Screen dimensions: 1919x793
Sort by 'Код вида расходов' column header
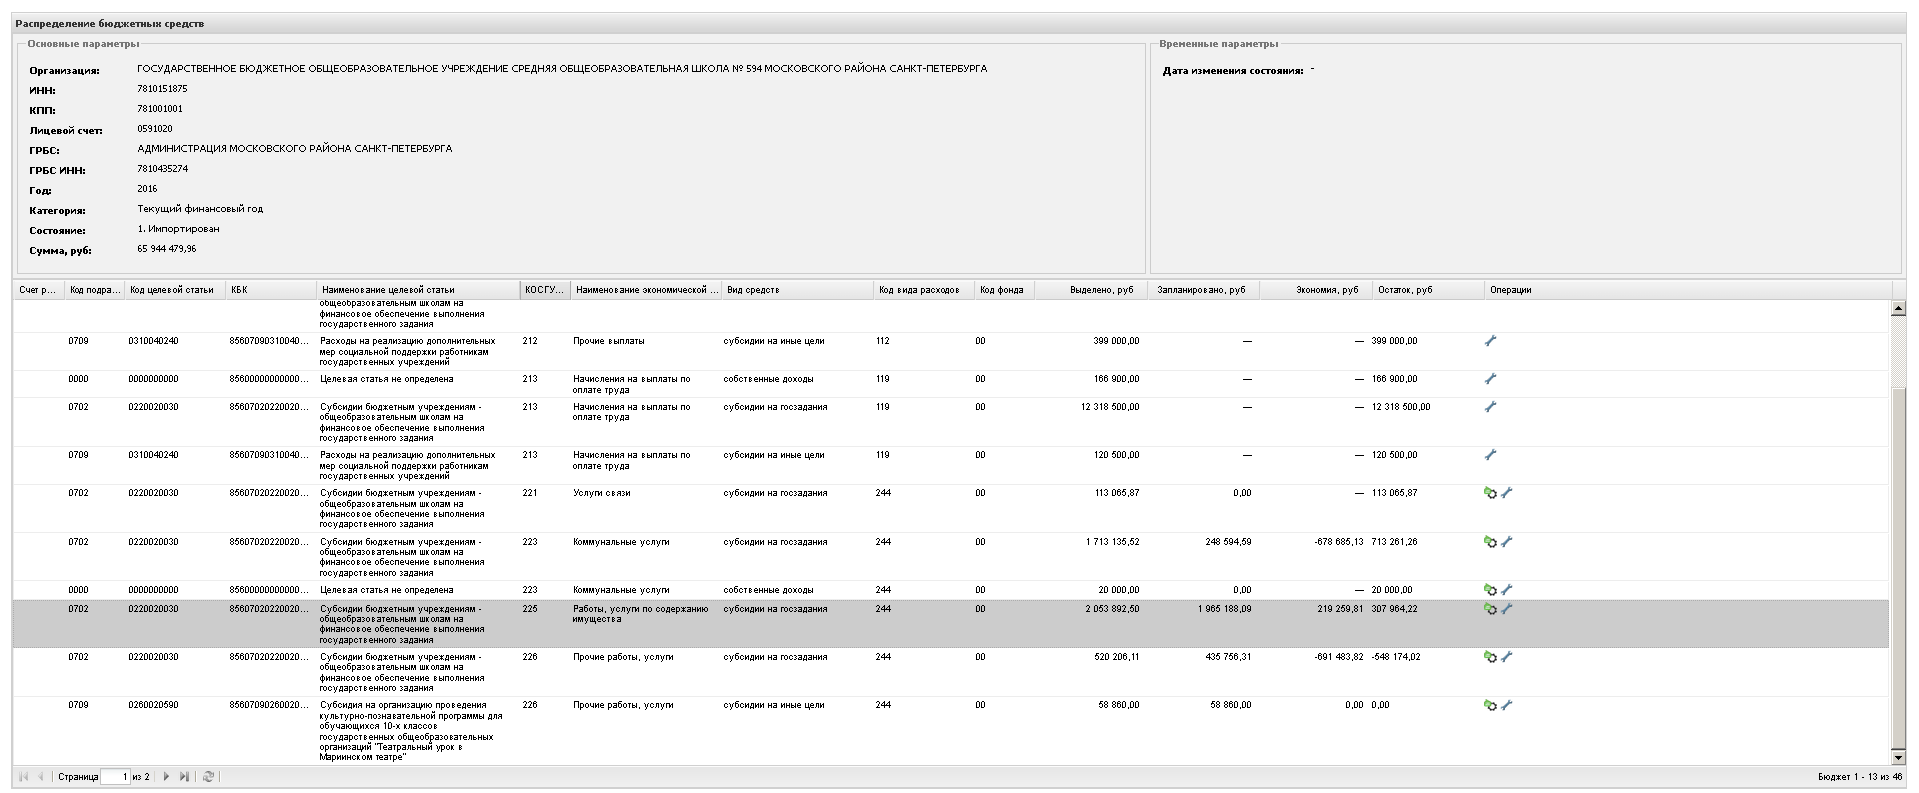[x=924, y=290]
